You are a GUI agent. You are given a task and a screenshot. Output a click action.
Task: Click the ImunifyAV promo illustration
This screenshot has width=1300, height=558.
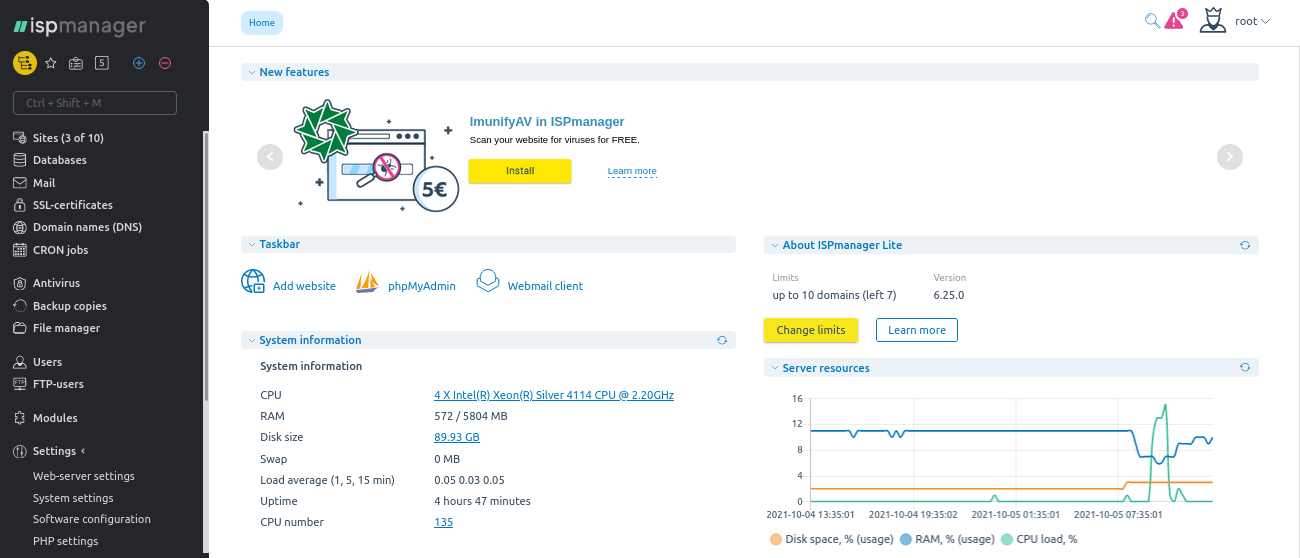pos(378,156)
